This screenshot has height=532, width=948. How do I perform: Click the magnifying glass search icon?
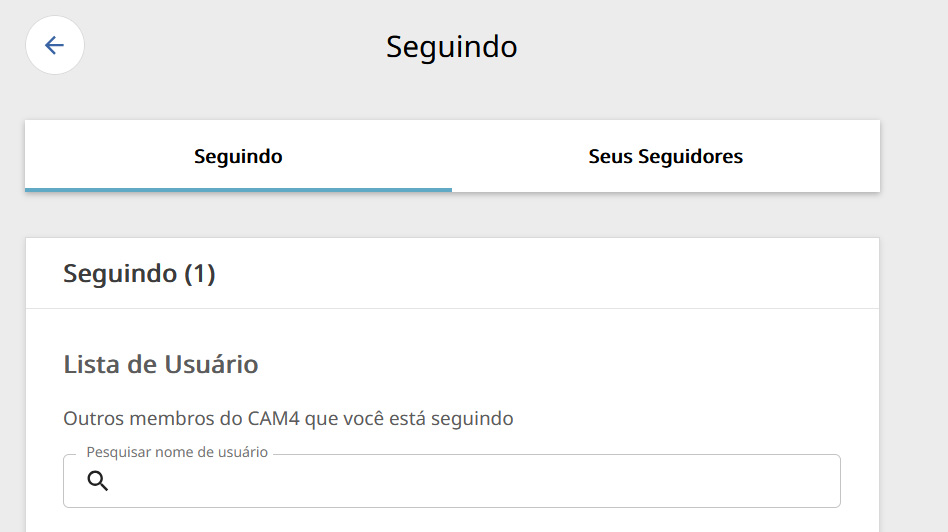click(97, 481)
